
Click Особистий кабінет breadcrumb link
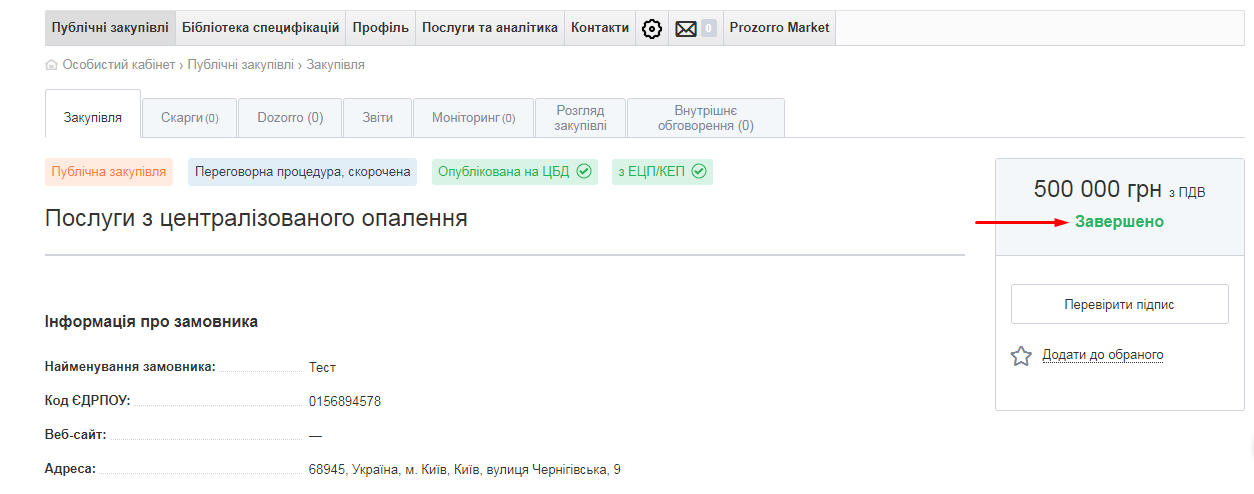point(118,65)
